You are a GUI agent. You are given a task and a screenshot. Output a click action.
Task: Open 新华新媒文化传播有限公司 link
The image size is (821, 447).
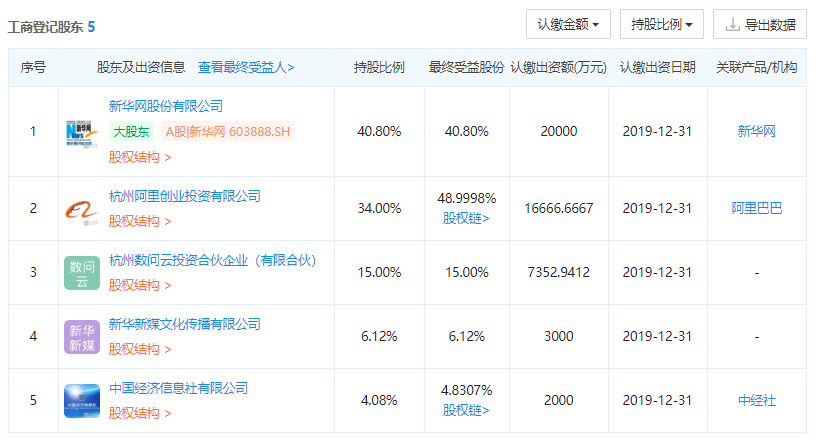[184, 324]
